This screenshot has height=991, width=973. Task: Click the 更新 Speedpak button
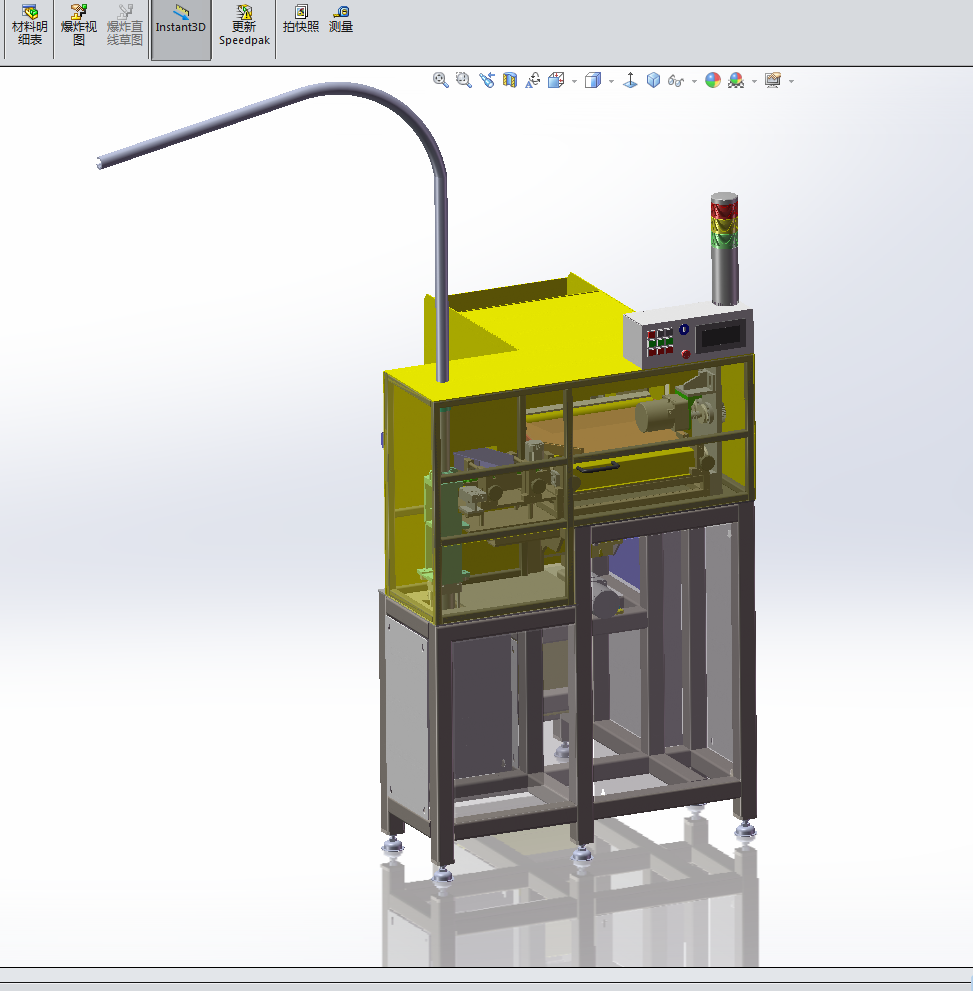click(x=243, y=28)
